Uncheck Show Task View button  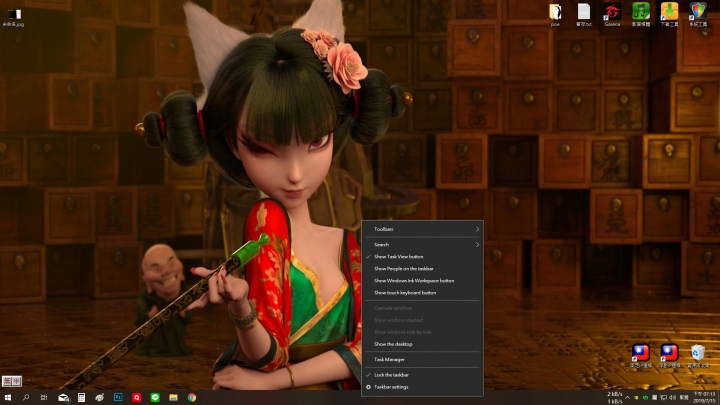point(422,257)
